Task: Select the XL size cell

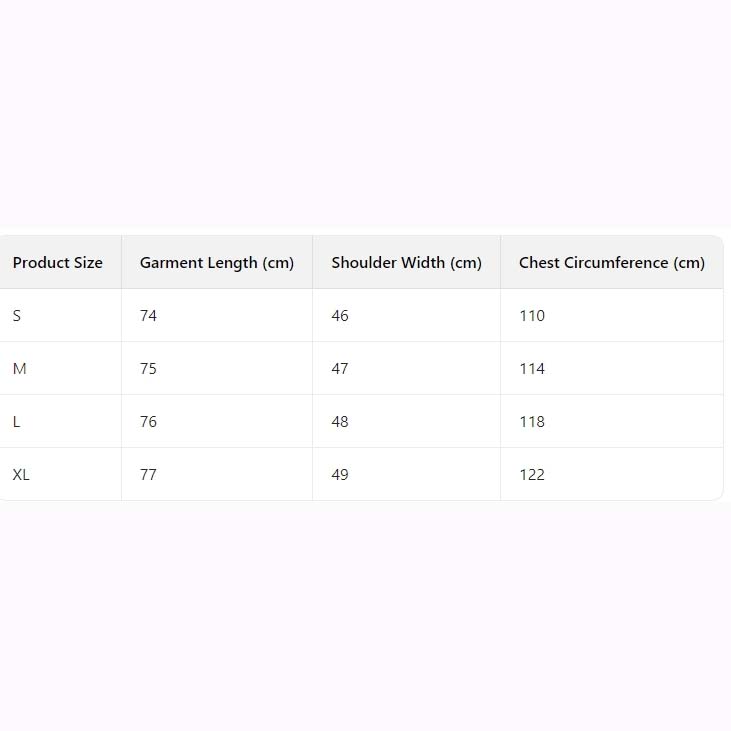Action: (x=21, y=475)
